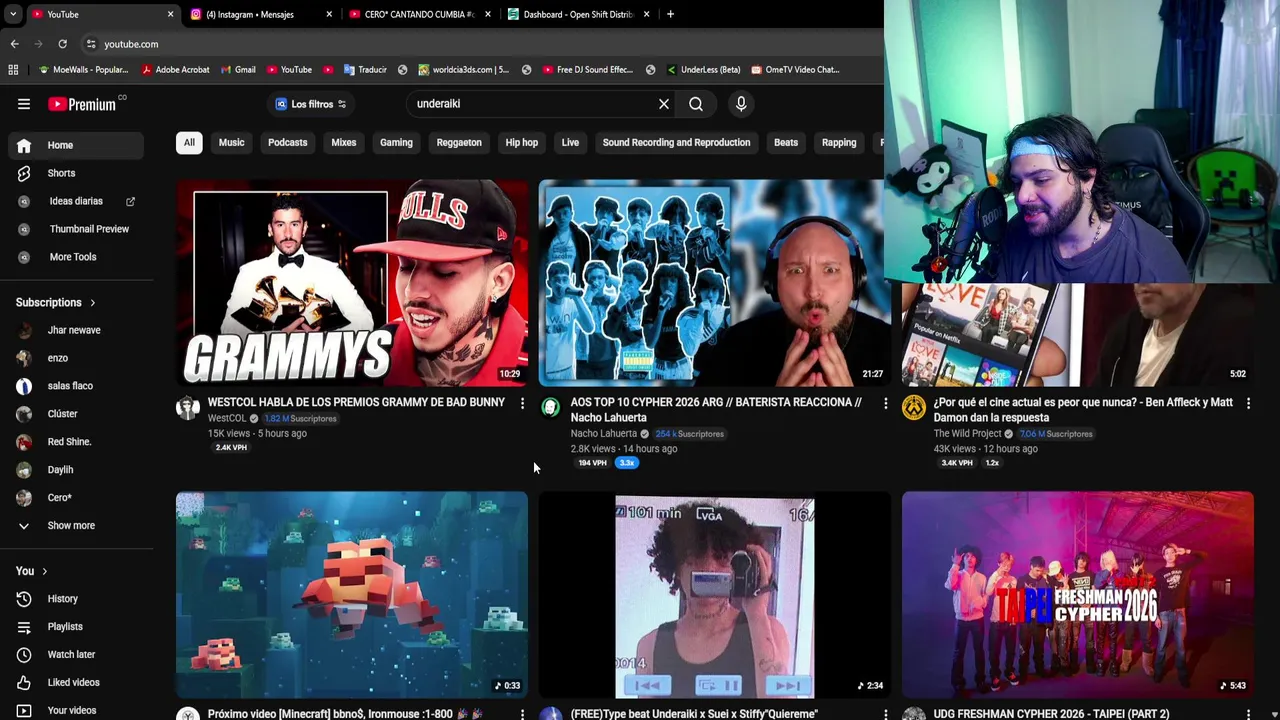Screen dimensions: 1280x720
Task: Select the Beats filter chip
Action: click(x=786, y=143)
